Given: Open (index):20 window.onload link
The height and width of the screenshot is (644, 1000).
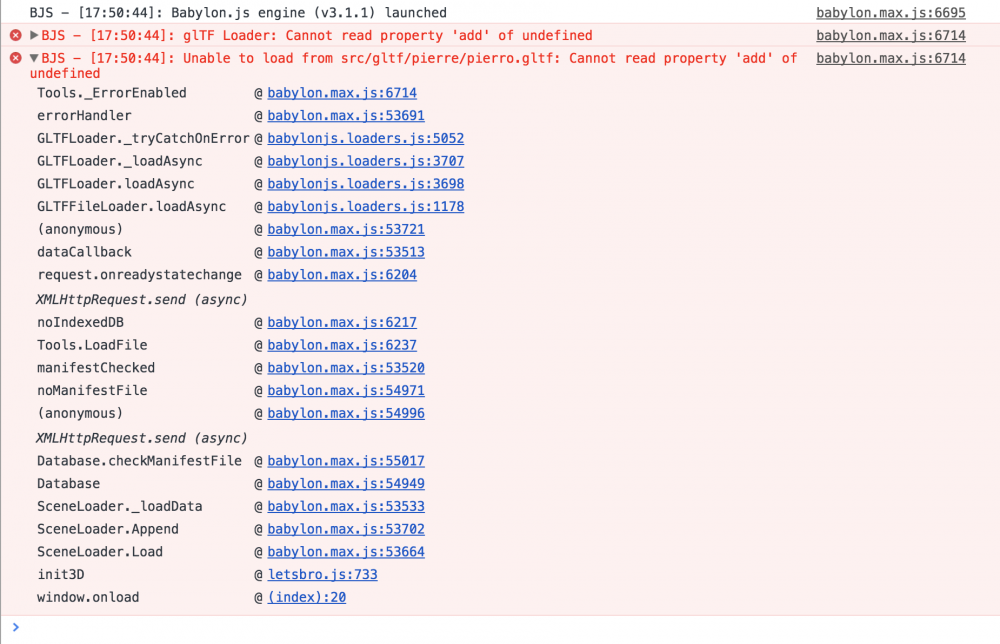Looking at the screenshot, I should 307,597.
